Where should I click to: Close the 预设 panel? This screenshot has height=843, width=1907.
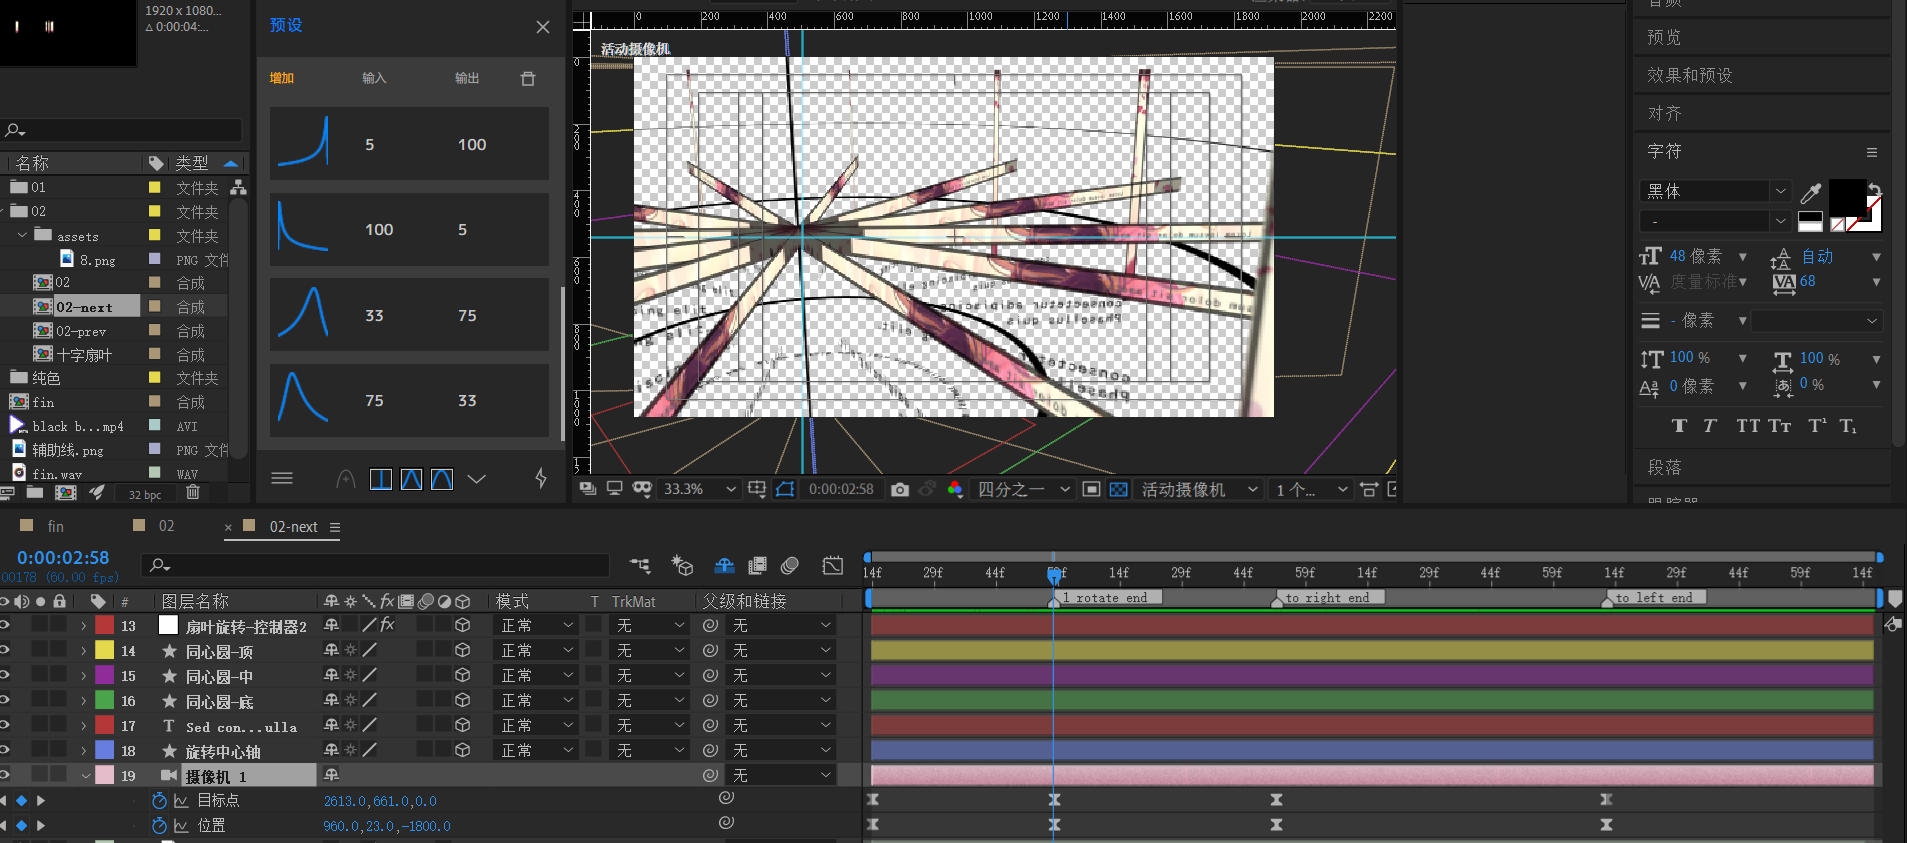click(543, 27)
